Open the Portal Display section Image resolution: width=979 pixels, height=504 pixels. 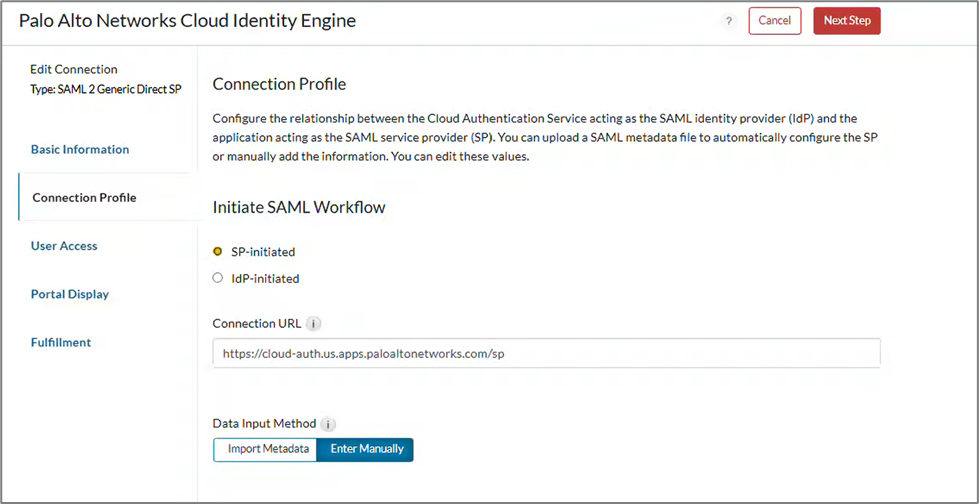click(x=70, y=294)
